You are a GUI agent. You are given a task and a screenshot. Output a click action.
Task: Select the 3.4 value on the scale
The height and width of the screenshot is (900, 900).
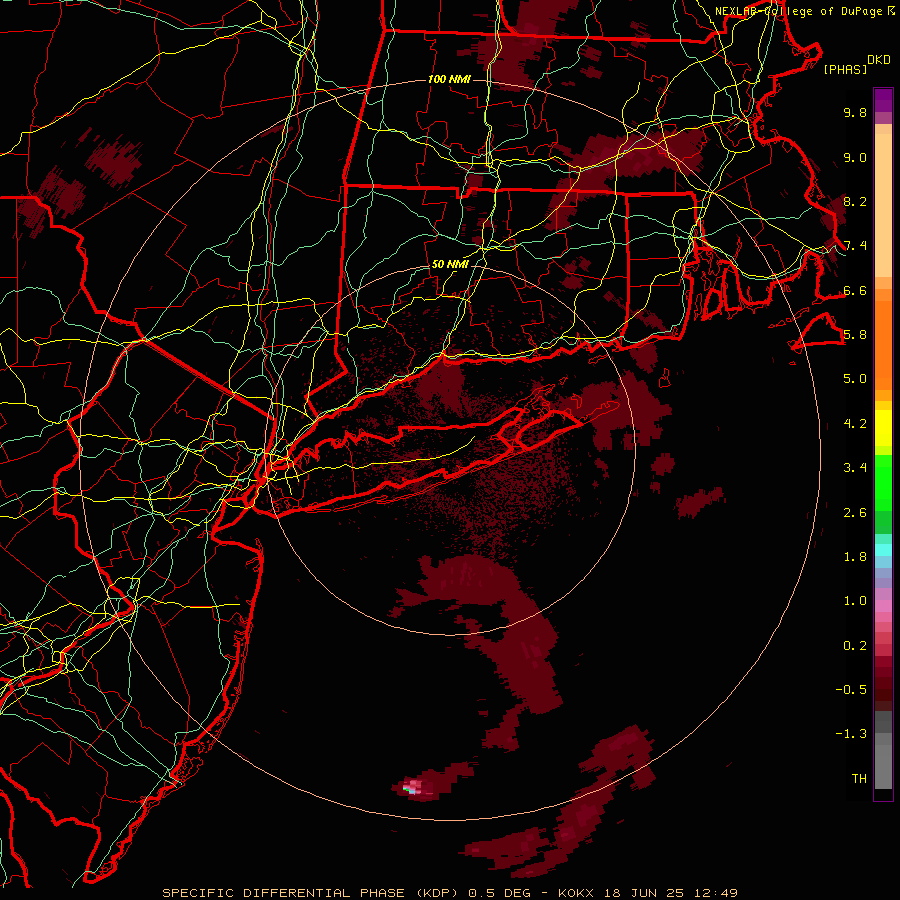point(855,468)
